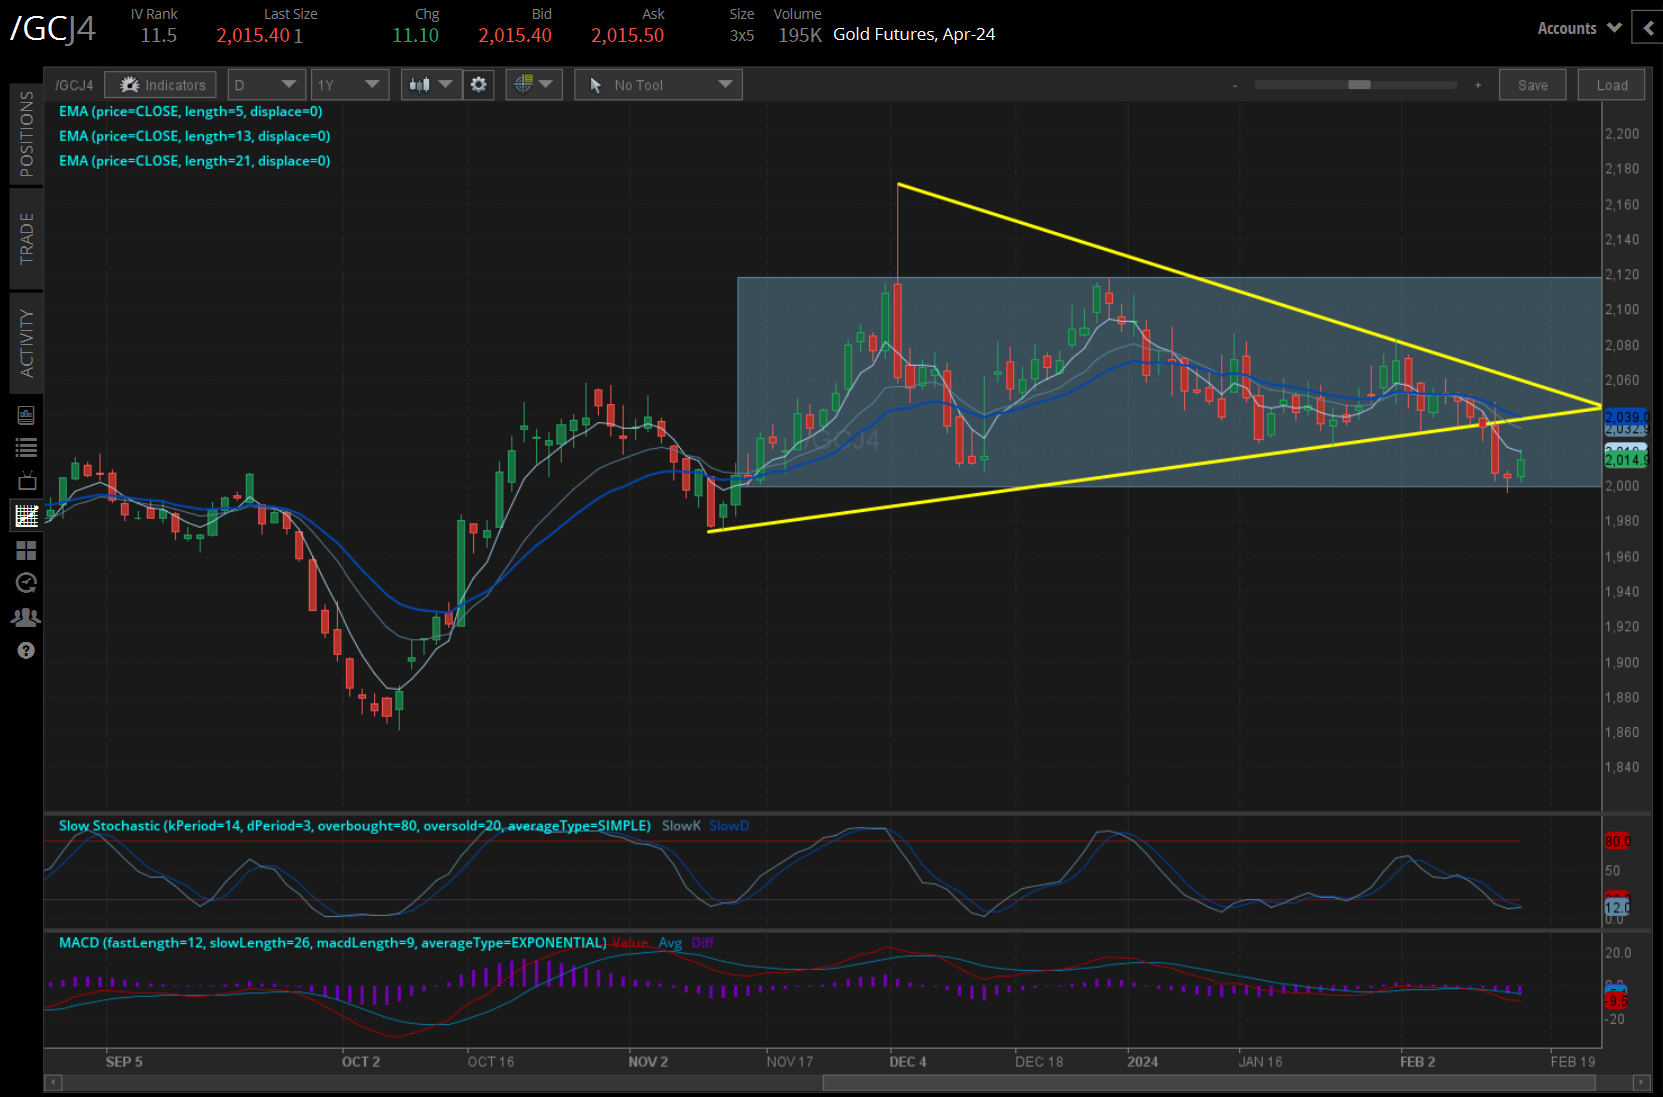Click the Indicators button
The height and width of the screenshot is (1097, 1663).
point(160,85)
